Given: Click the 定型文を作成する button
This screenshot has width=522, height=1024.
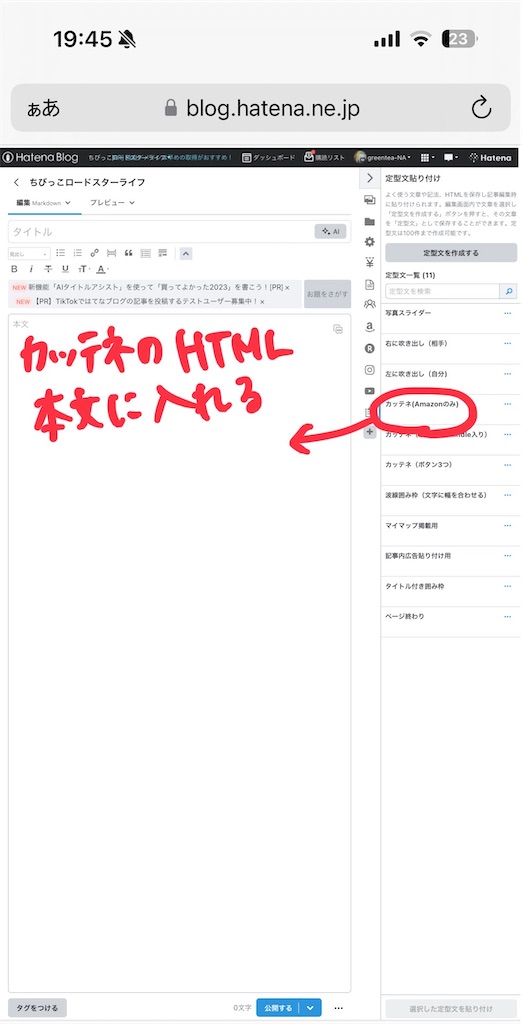Looking at the screenshot, I should coord(451,253).
